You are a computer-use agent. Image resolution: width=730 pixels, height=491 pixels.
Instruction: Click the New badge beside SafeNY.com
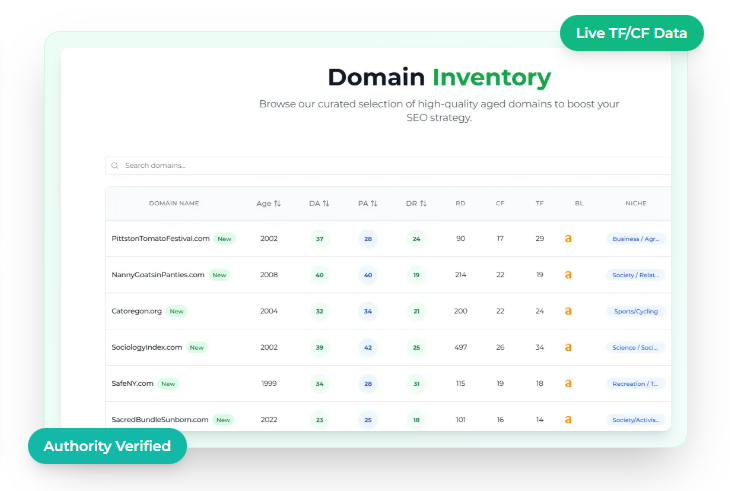(x=169, y=383)
